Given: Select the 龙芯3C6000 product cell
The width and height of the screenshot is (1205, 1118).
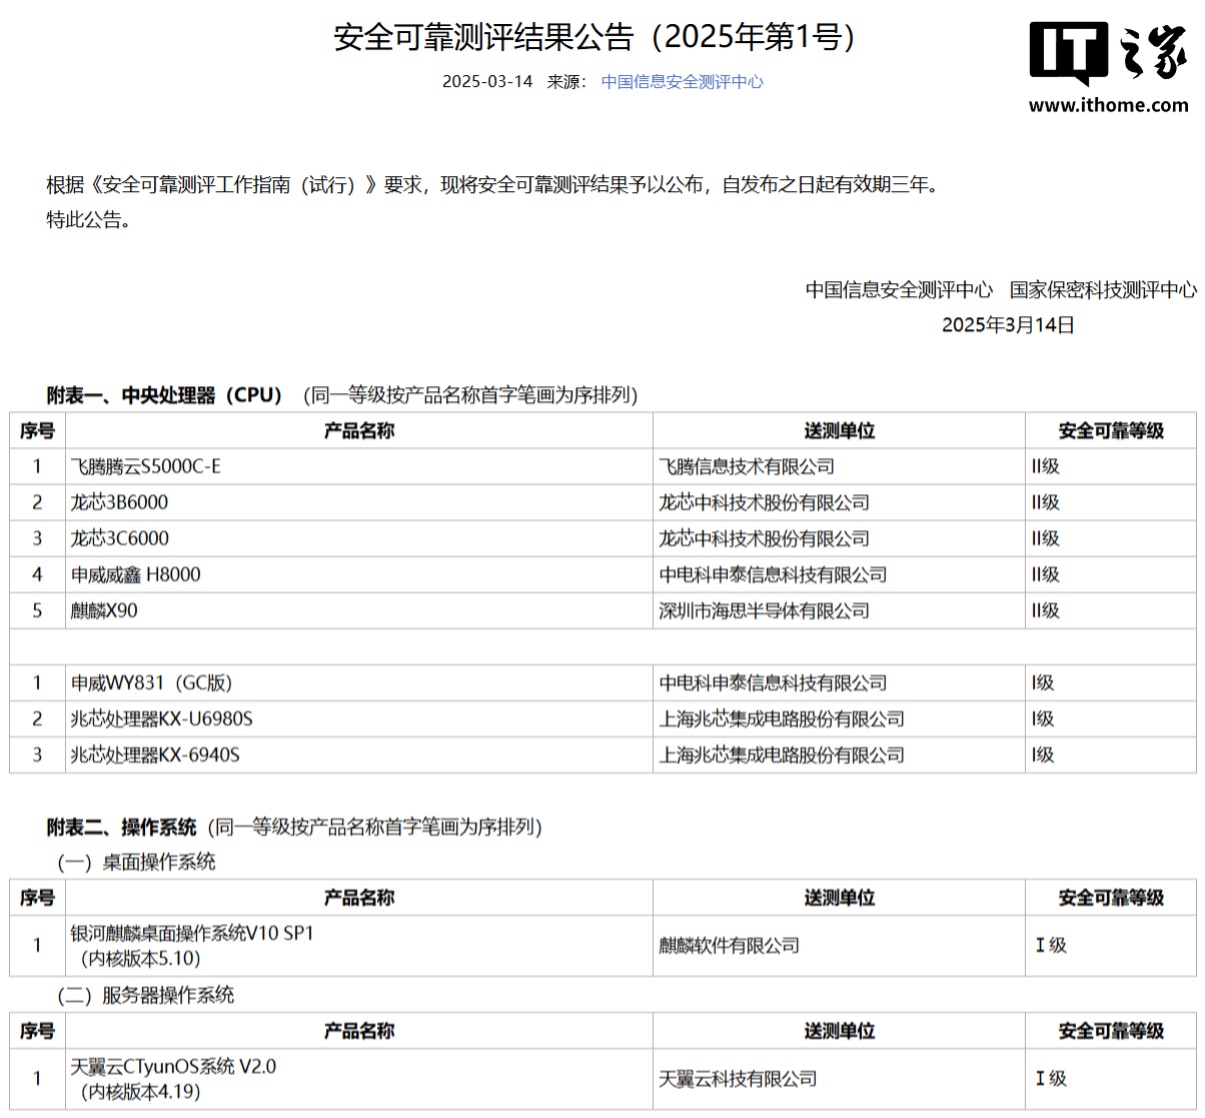Looking at the screenshot, I should click(119, 539).
